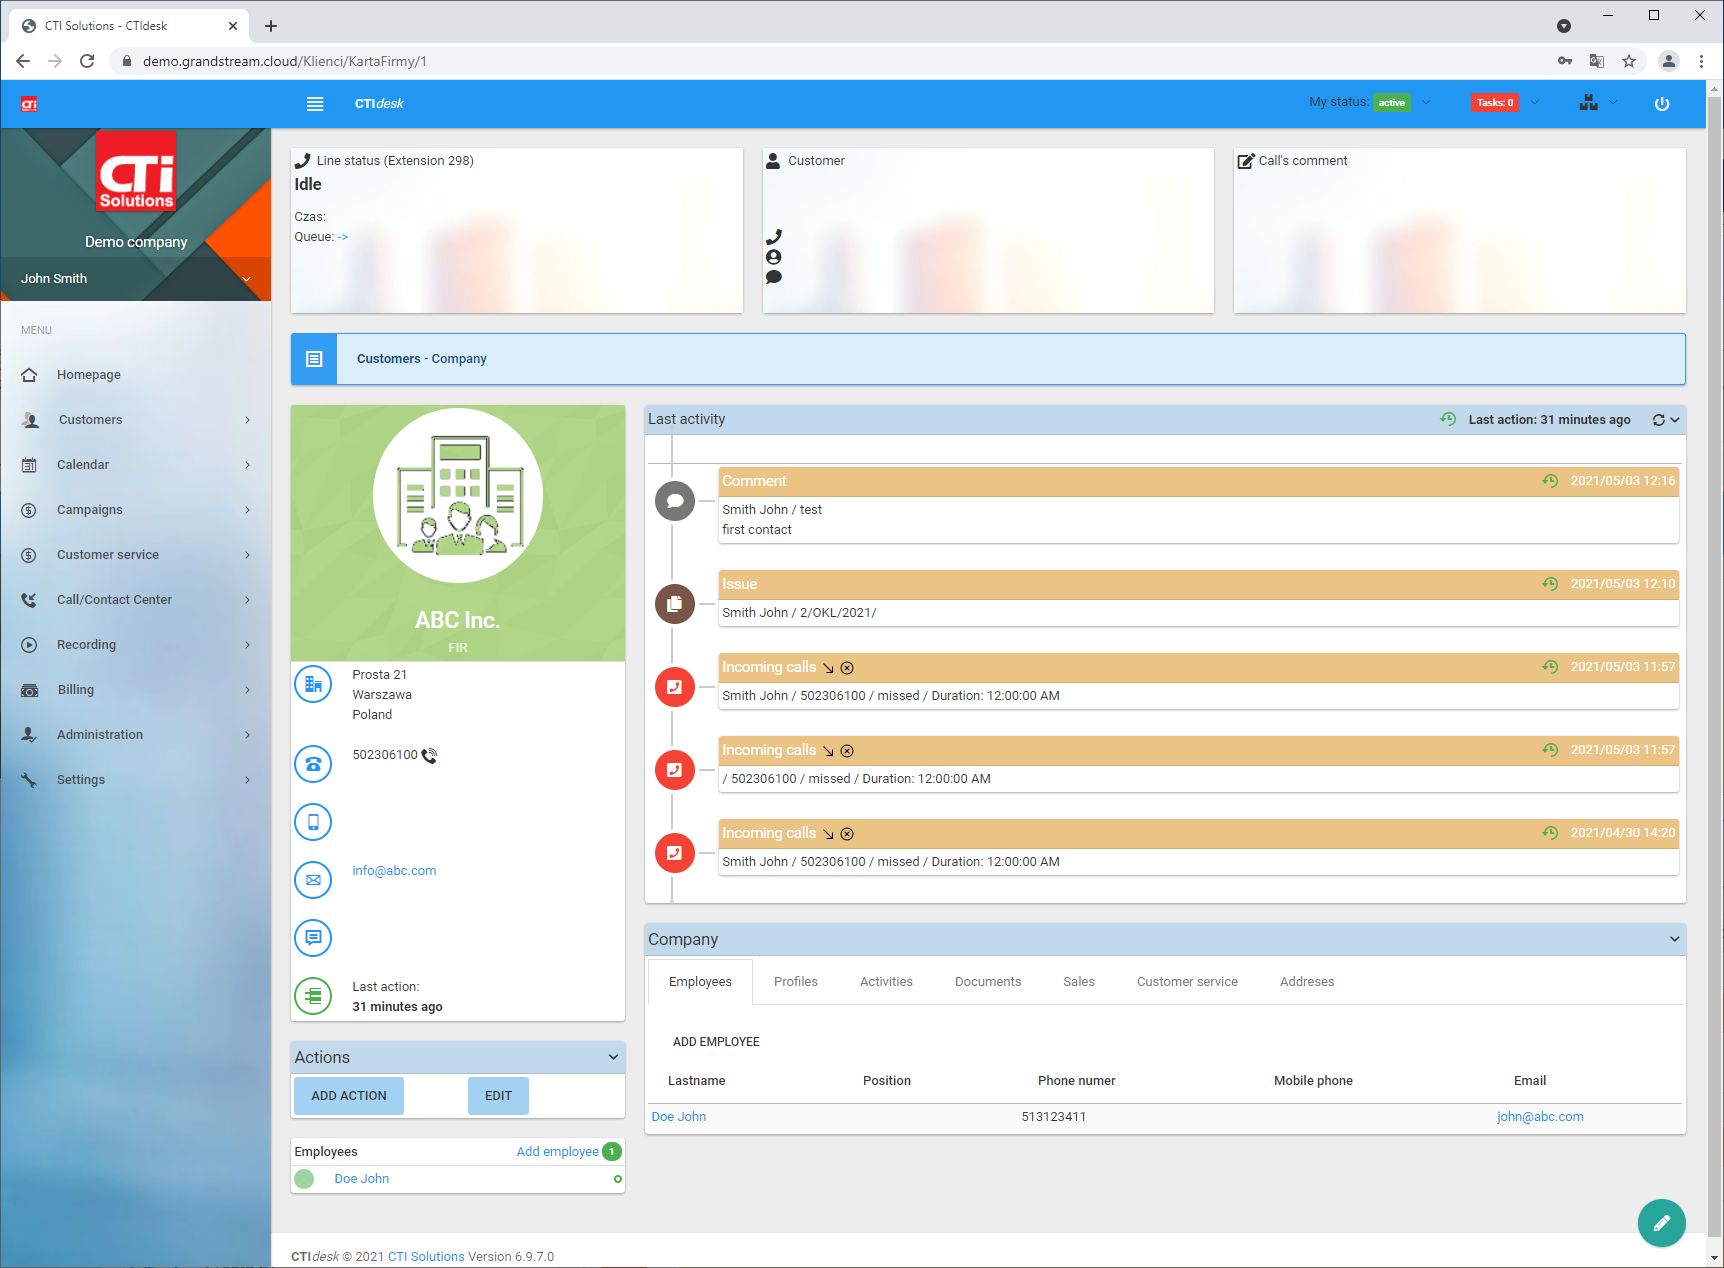Viewport: 1724px width, 1268px height.
Task: Click the Comment timeline bubble icon
Action: pos(675,501)
